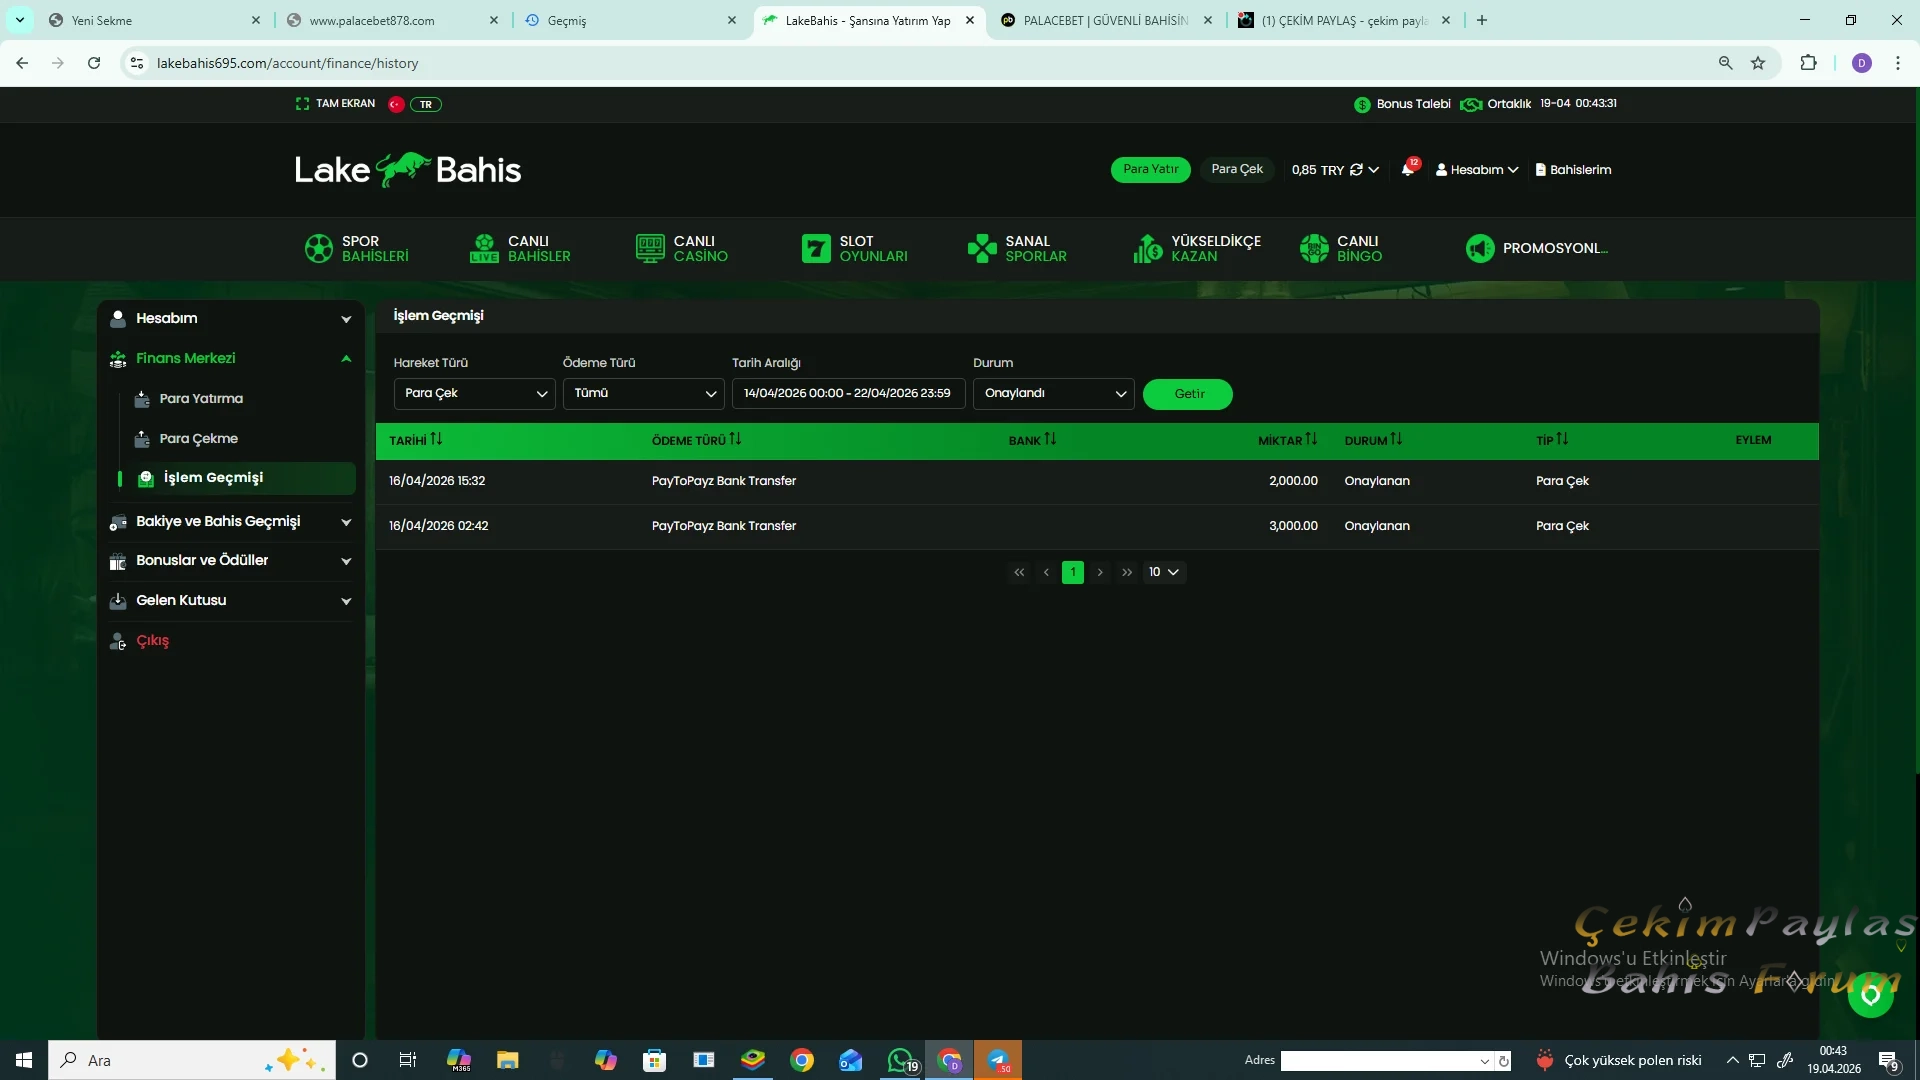Open Telegram from the taskbar

[998, 1060]
